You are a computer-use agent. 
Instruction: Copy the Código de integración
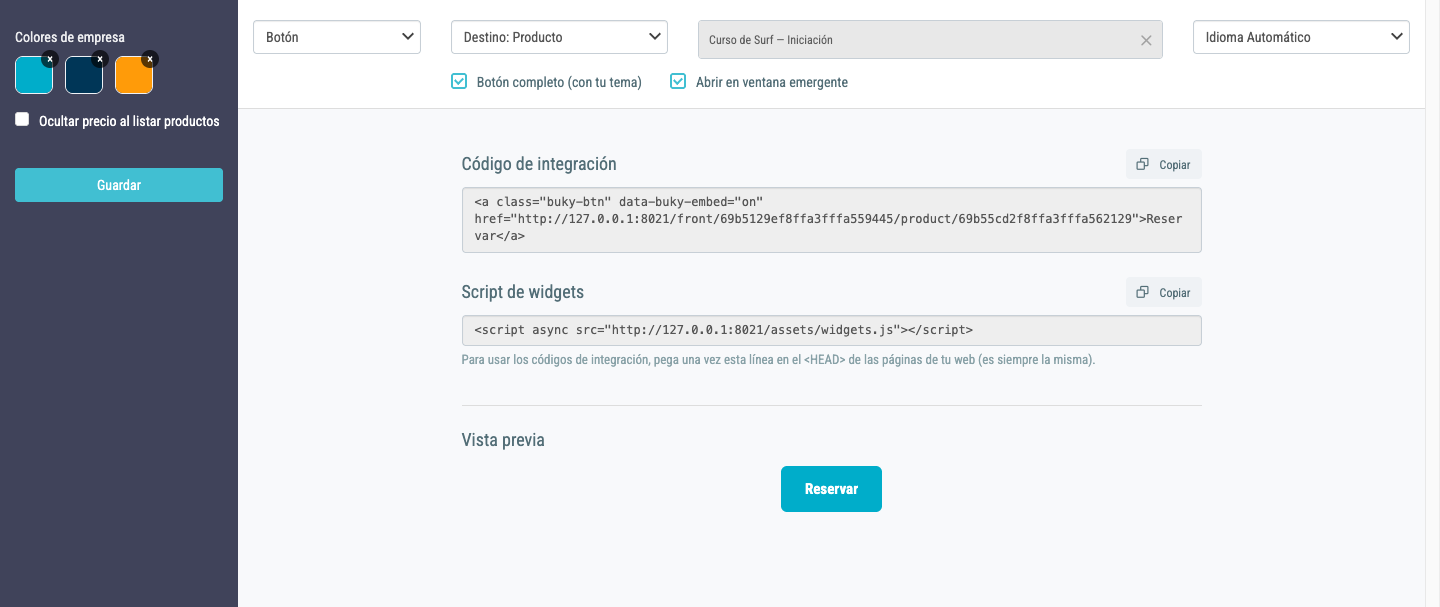(x=1164, y=164)
